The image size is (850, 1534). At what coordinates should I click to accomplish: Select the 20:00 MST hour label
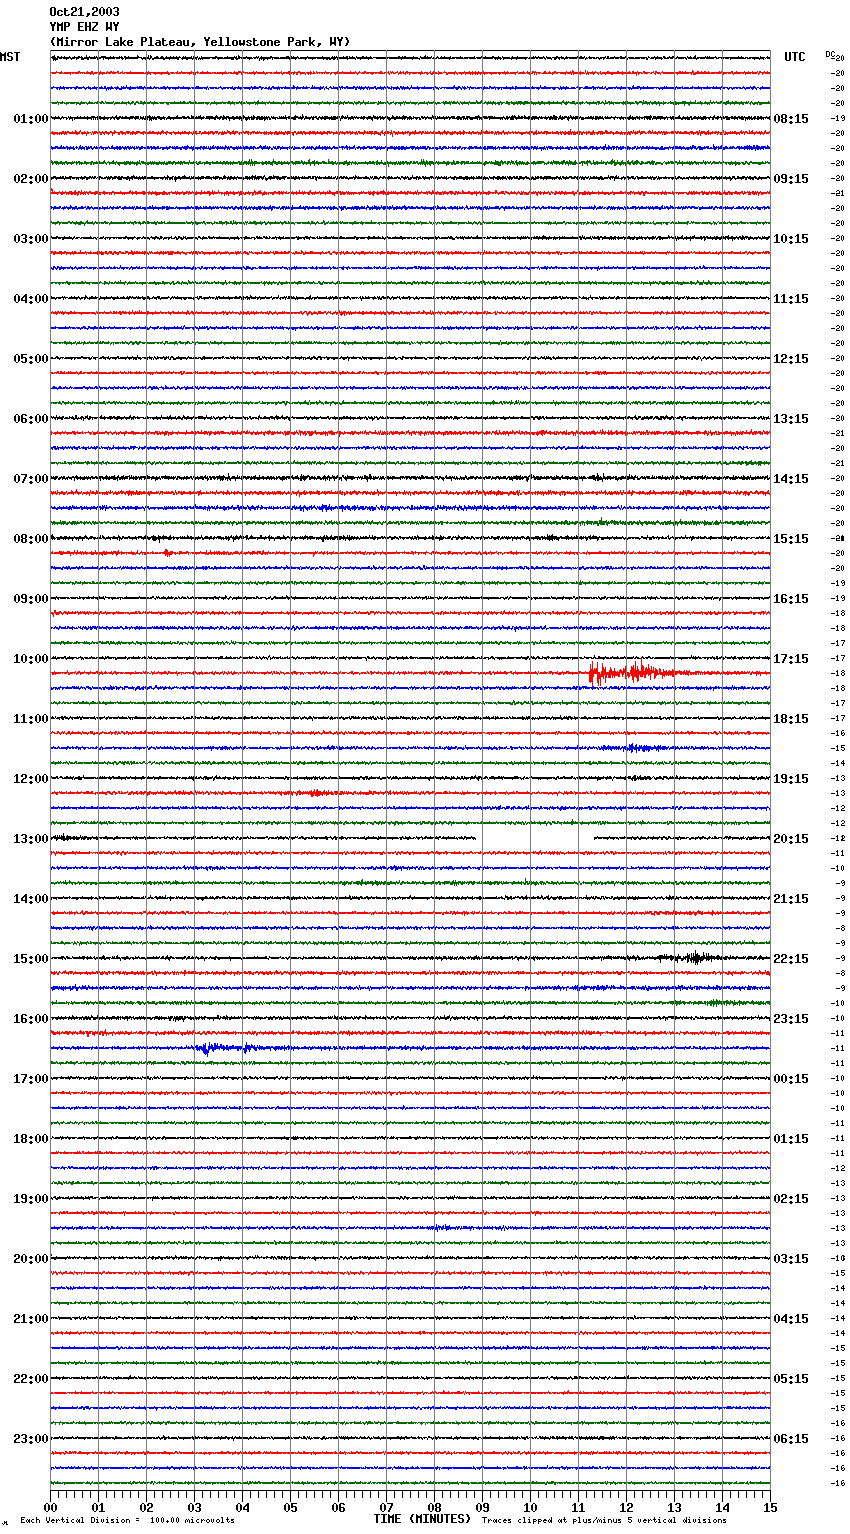31,1259
